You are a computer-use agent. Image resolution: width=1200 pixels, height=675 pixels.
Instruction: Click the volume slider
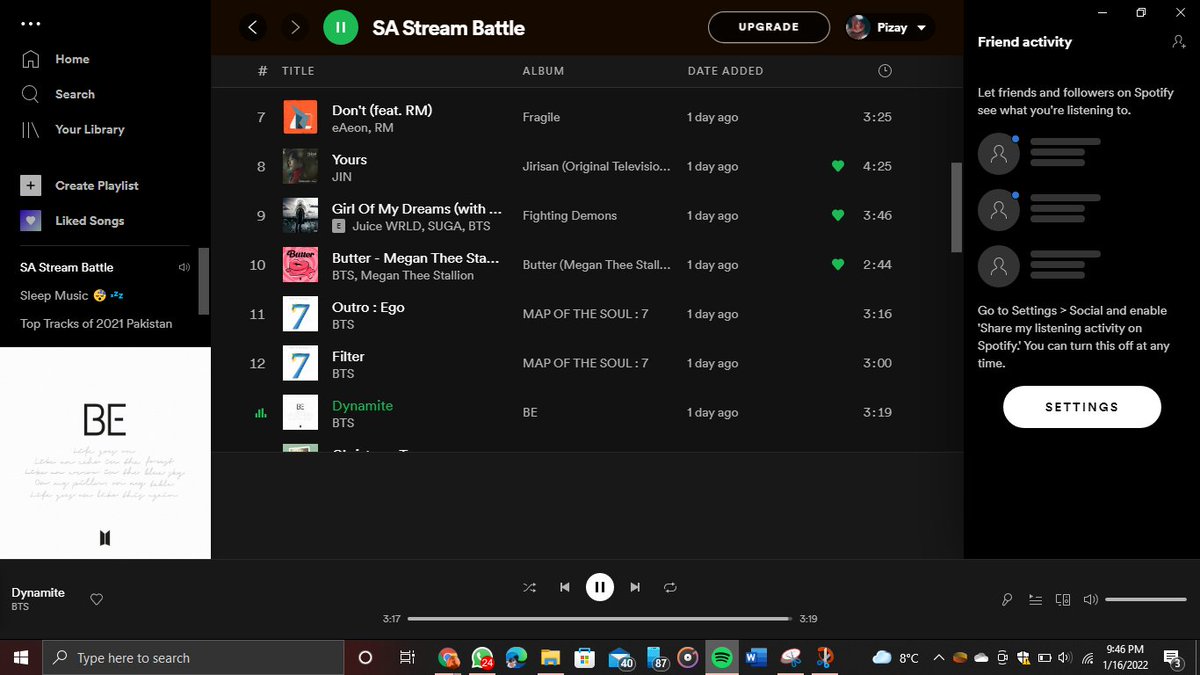tap(1146, 599)
